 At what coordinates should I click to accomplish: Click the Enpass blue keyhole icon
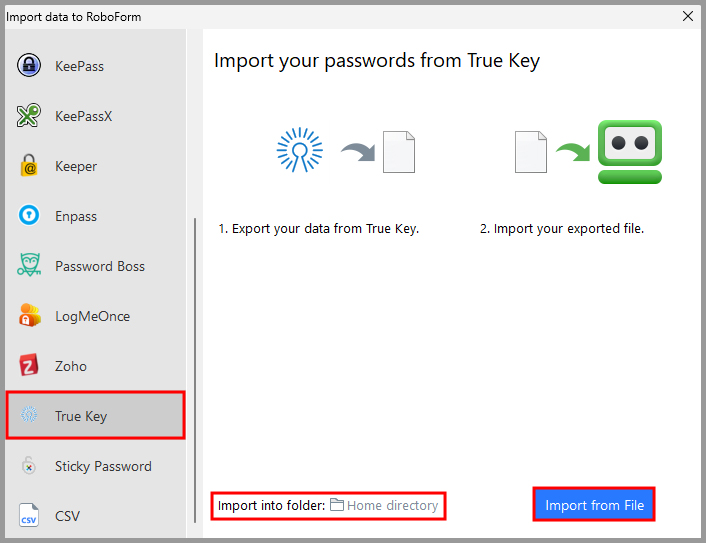point(29,216)
